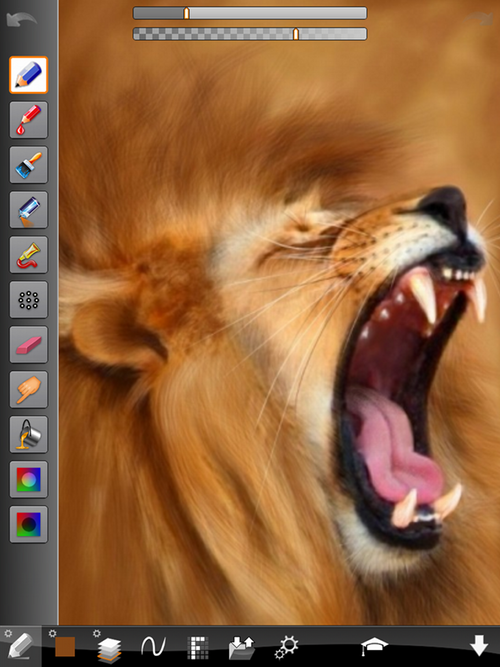
Task: Open the brown current color swatch
Action: [x=65, y=647]
